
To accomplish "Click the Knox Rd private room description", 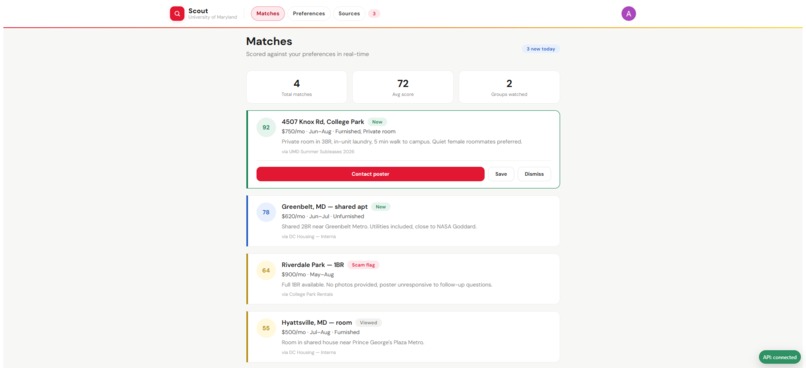I will 401,141.
